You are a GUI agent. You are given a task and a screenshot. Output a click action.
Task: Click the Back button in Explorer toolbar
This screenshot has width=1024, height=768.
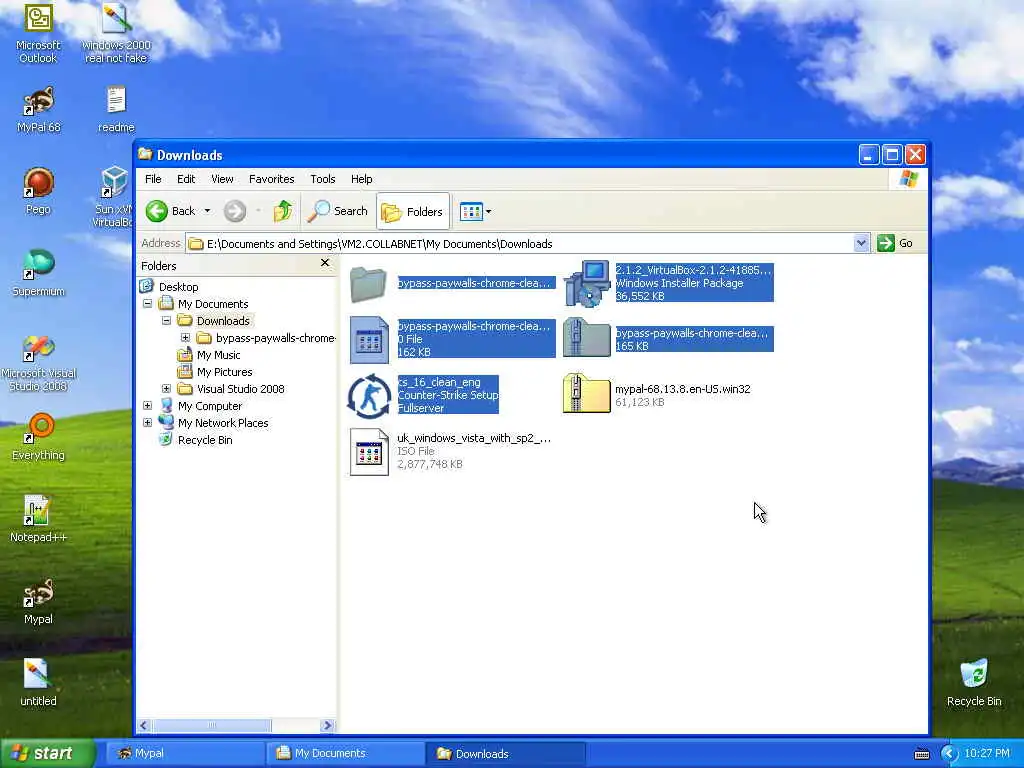coord(170,211)
